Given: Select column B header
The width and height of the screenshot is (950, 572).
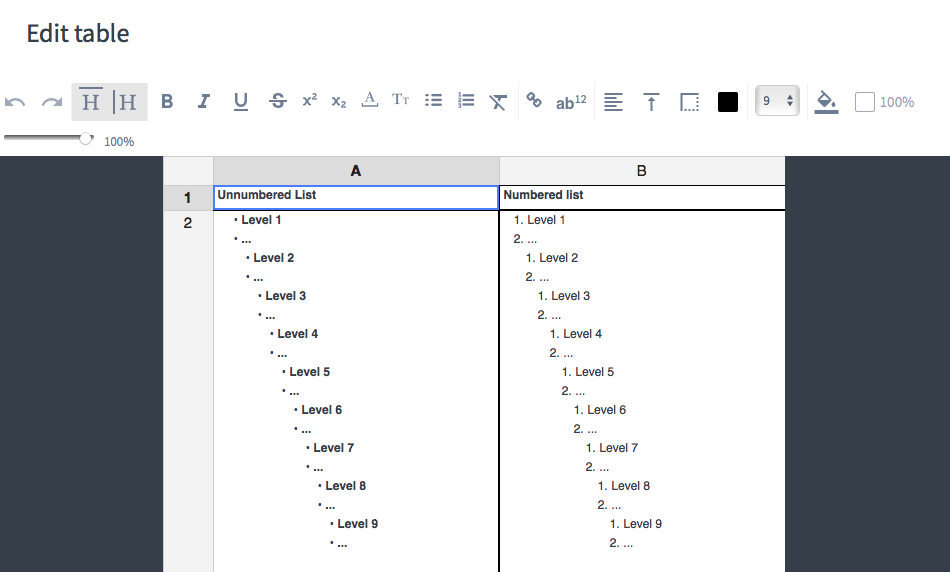Looking at the screenshot, I should point(642,171).
